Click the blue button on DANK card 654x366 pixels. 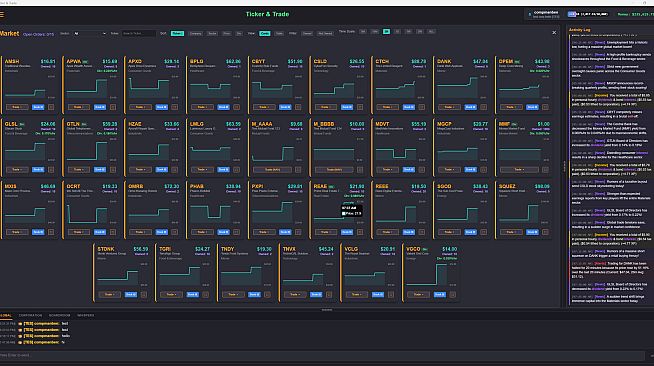click(470, 107)
